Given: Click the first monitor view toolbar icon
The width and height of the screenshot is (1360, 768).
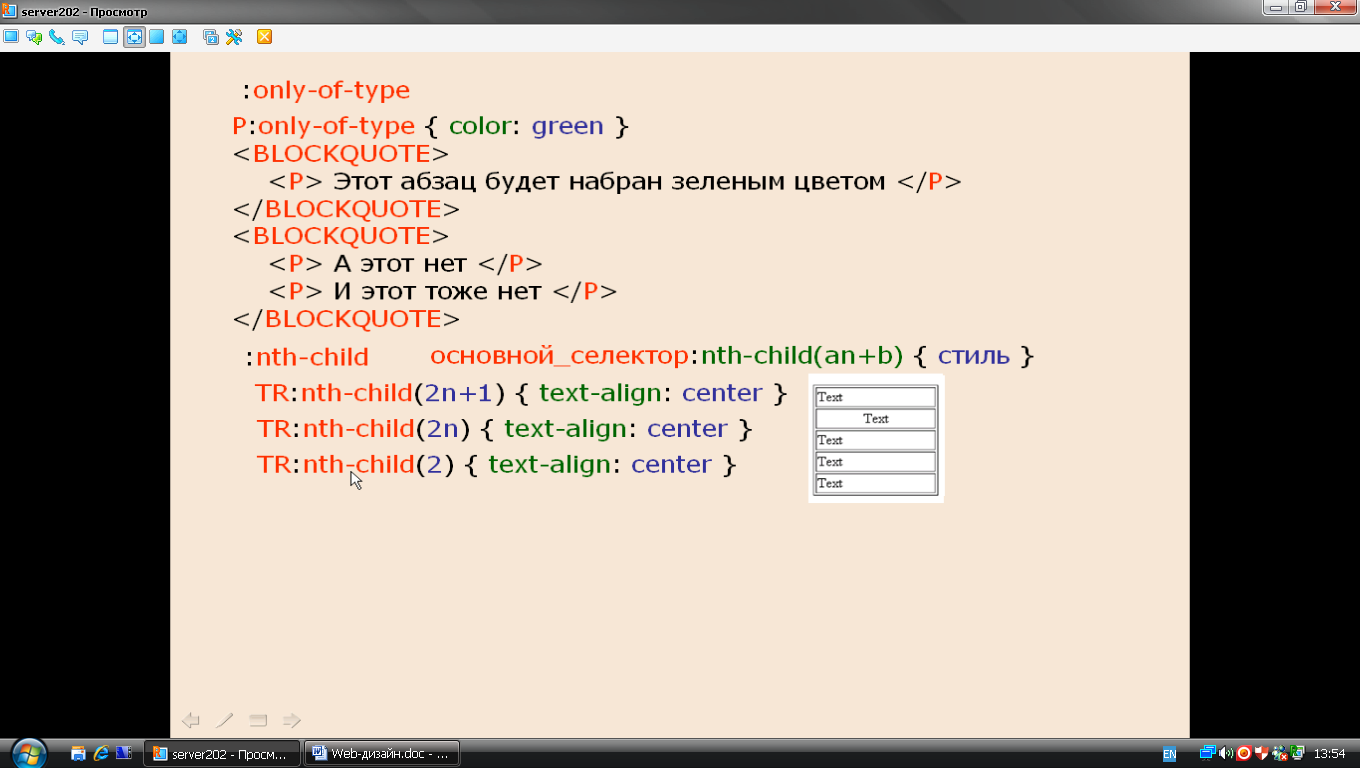Looking at the screenshot, I should pos(11,37).
